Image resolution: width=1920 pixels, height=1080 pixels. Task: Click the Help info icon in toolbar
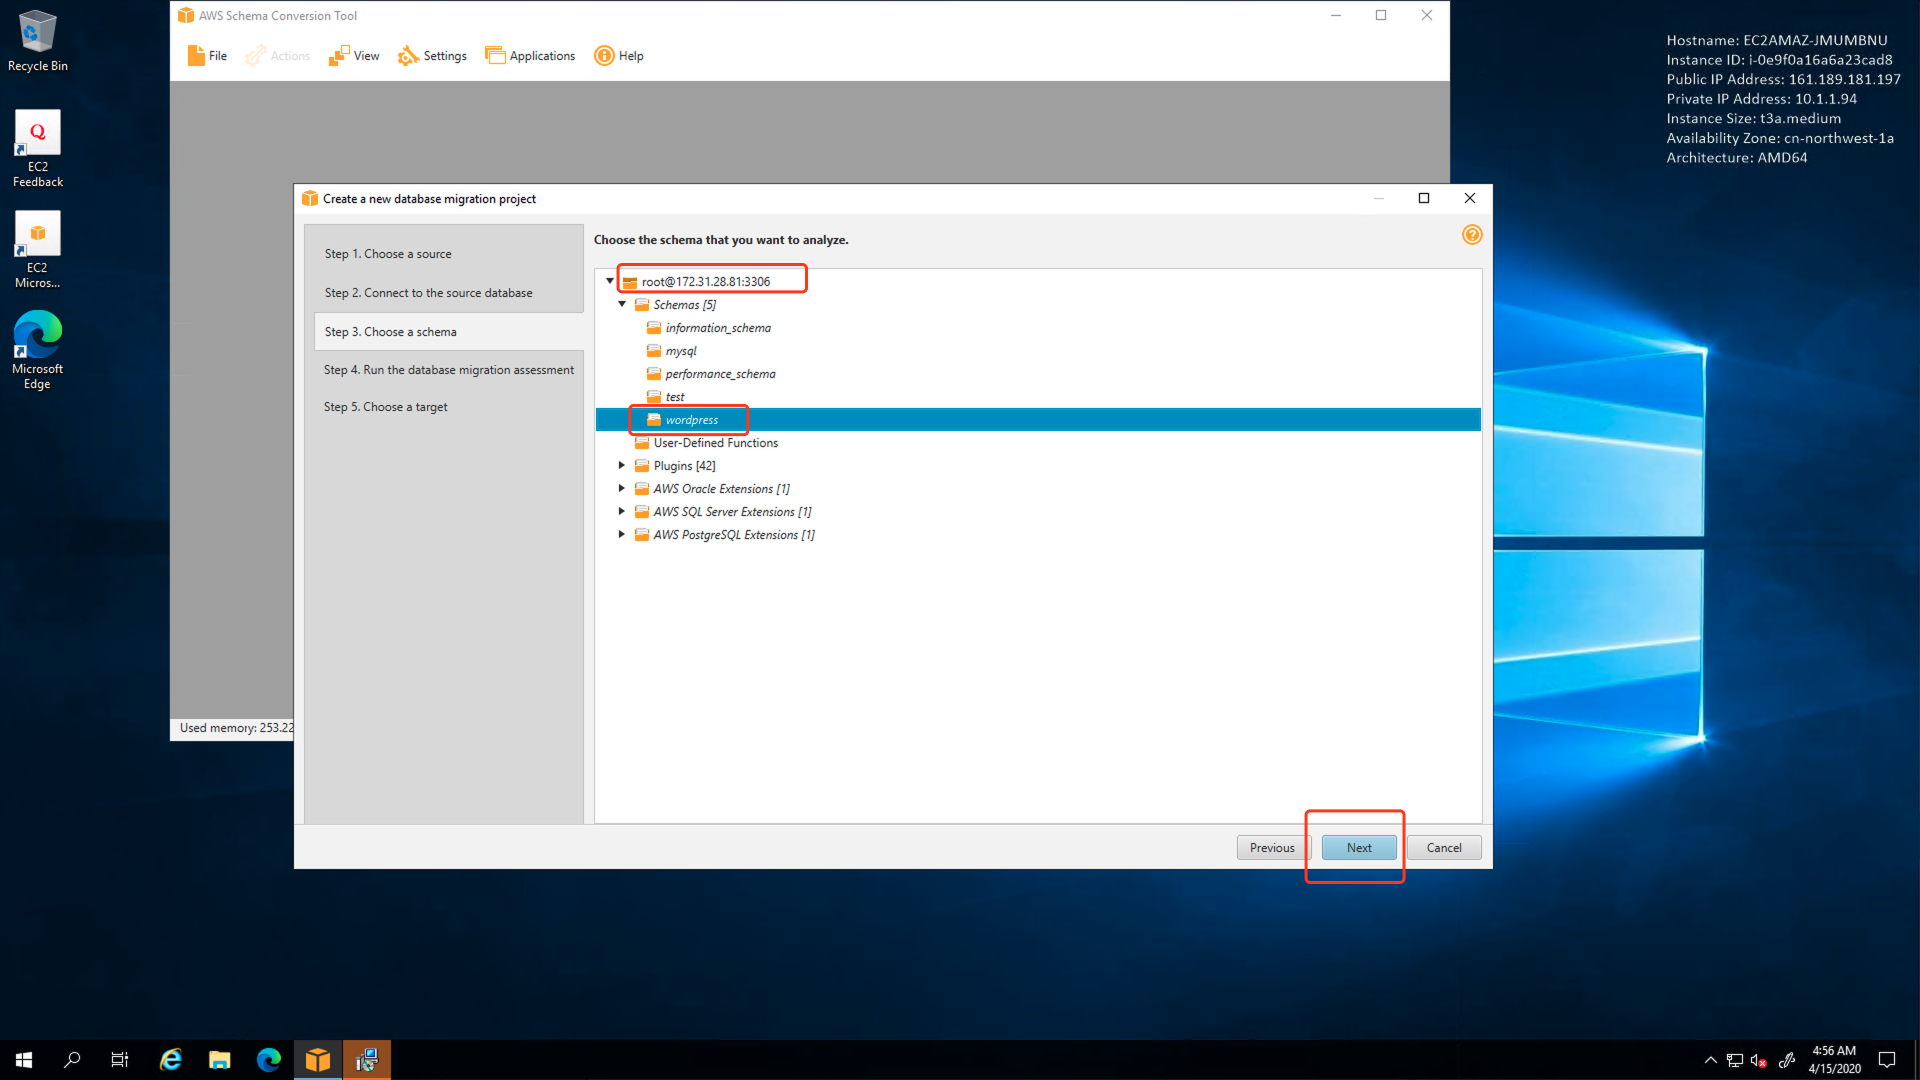(x=604, y=56)
